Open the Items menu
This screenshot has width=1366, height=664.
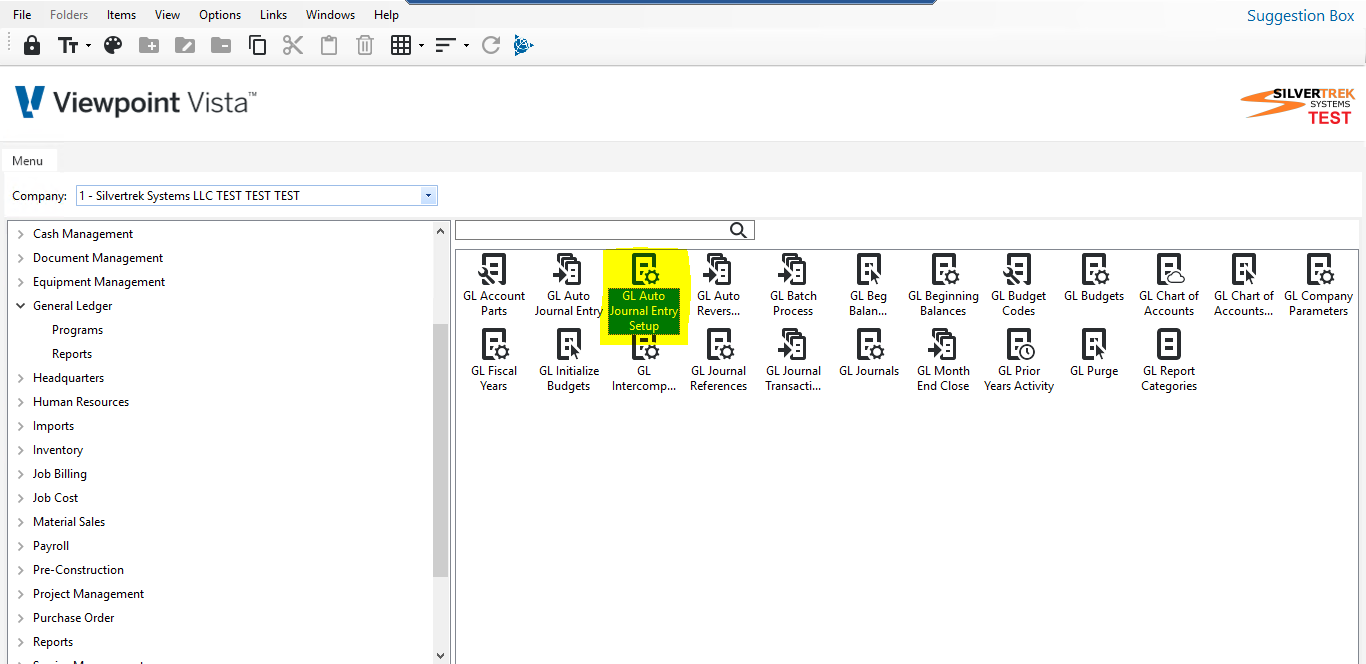coord(121,15)
